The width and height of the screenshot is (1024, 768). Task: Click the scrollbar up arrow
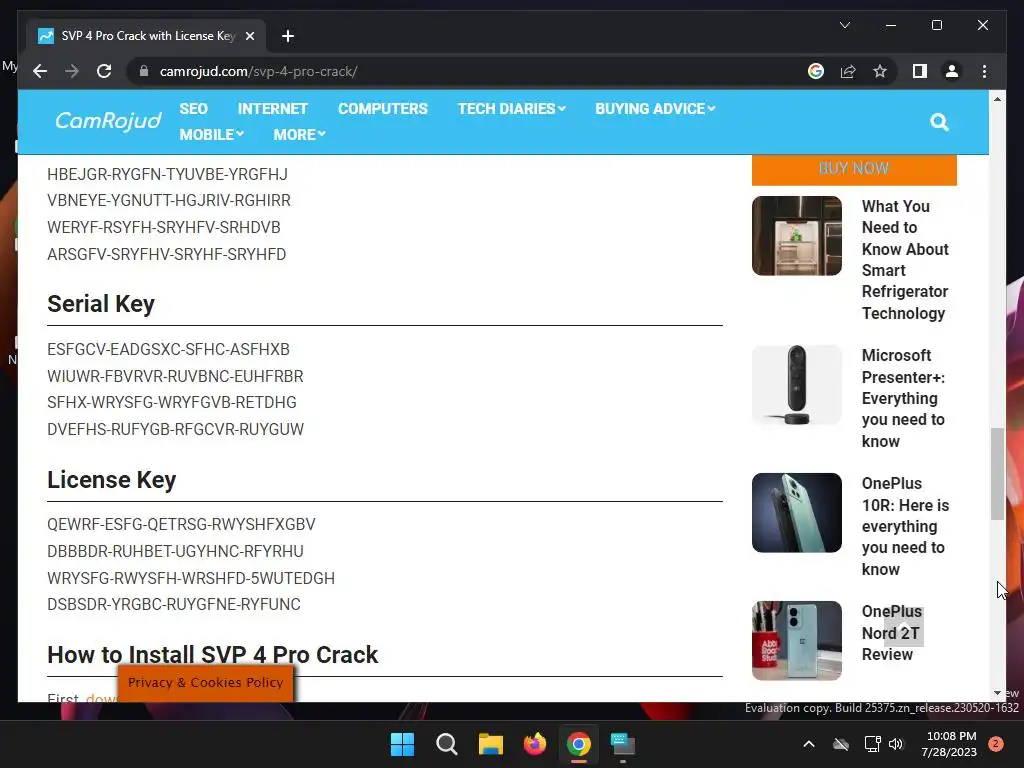coord(997,99)
